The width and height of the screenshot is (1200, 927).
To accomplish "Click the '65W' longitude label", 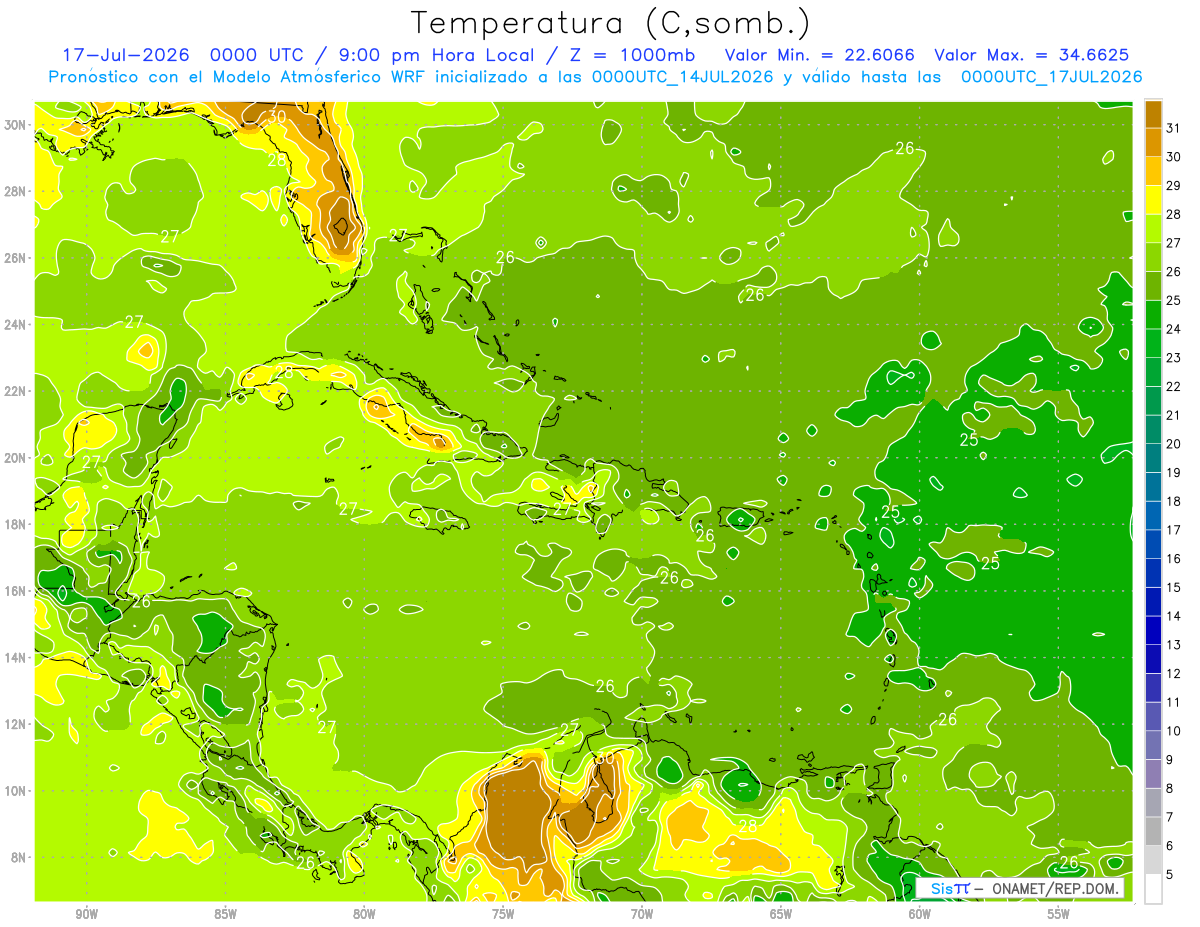I will 781,913.
